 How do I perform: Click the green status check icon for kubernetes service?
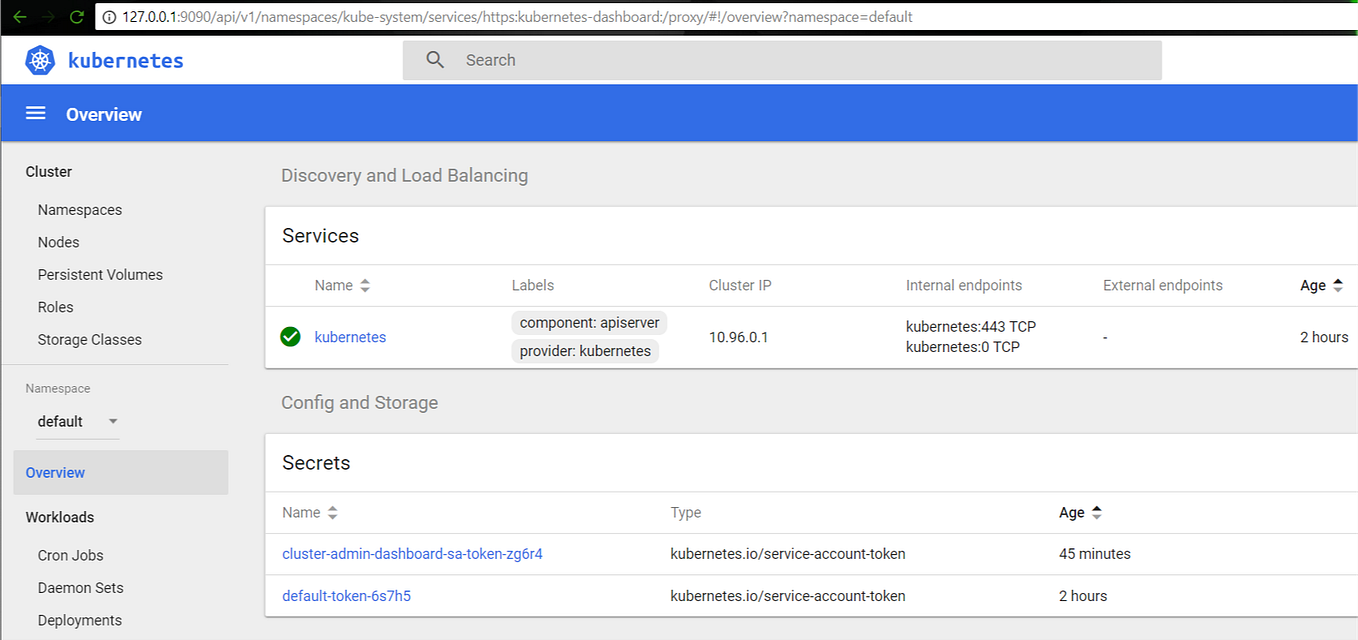click(290, 337)
